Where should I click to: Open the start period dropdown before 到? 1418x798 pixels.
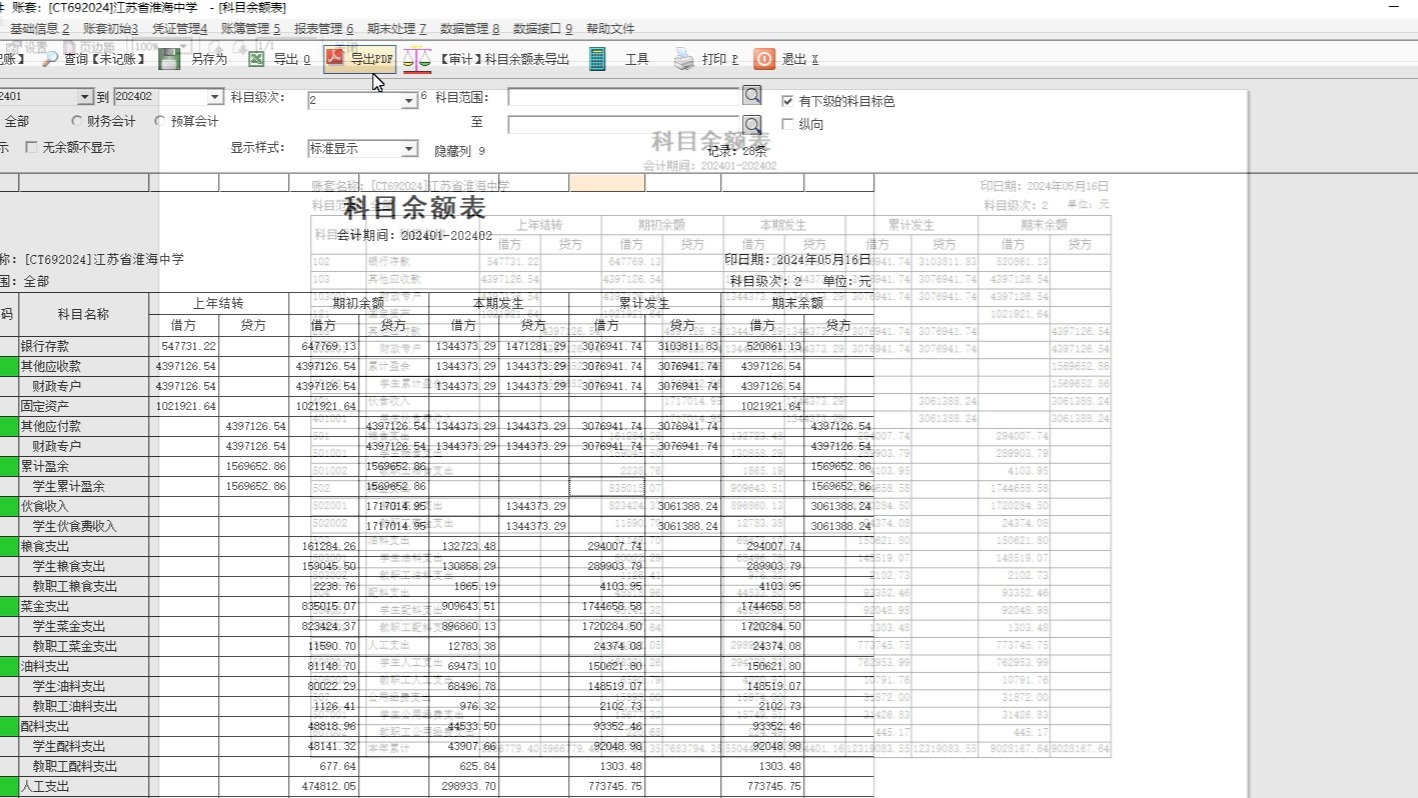[84, 97]
